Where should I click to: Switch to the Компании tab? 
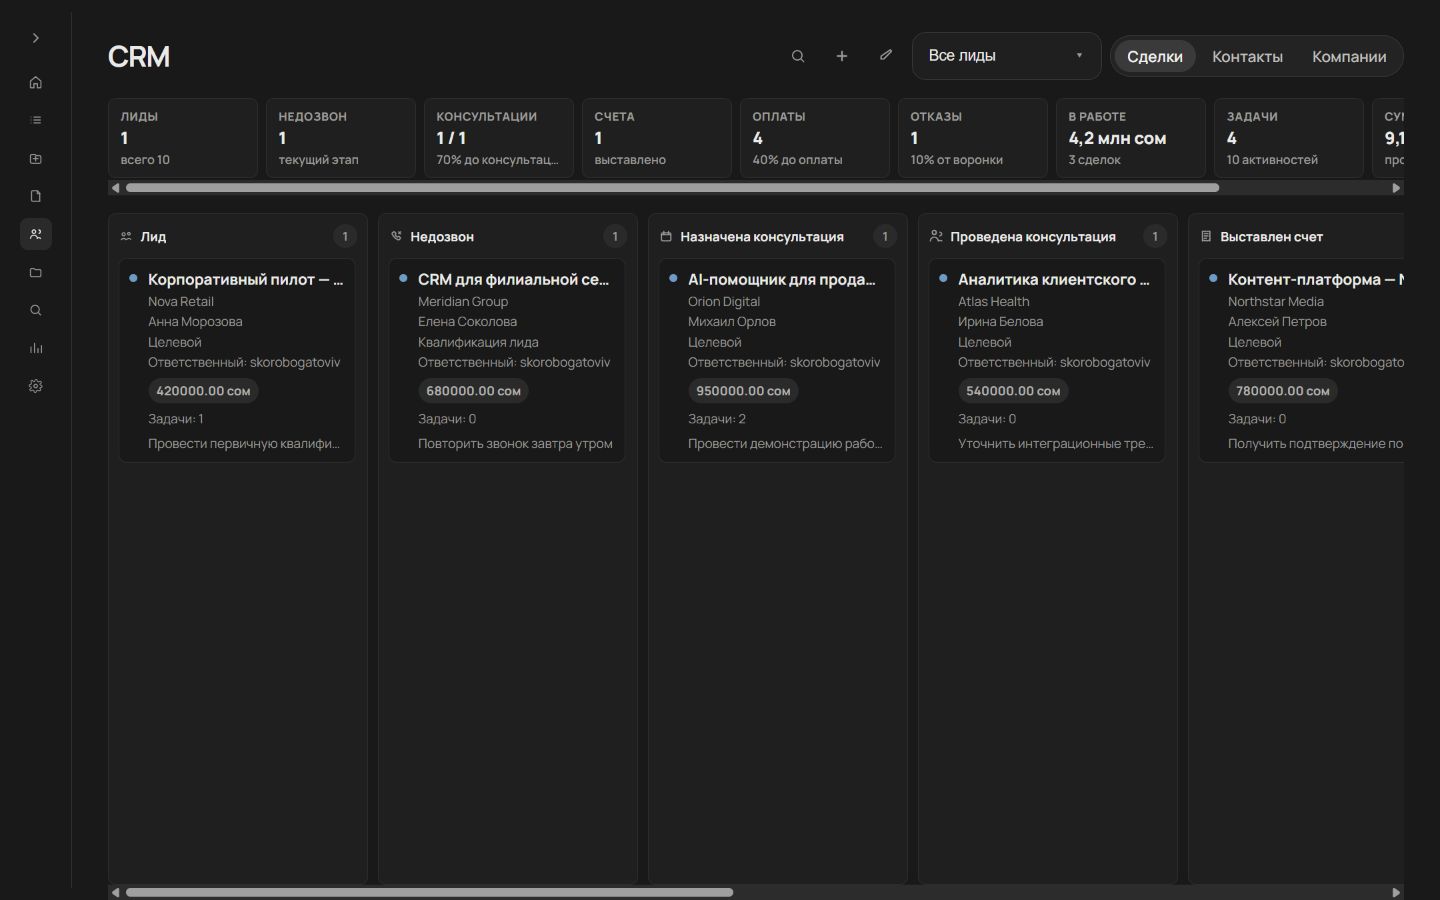1349,56
